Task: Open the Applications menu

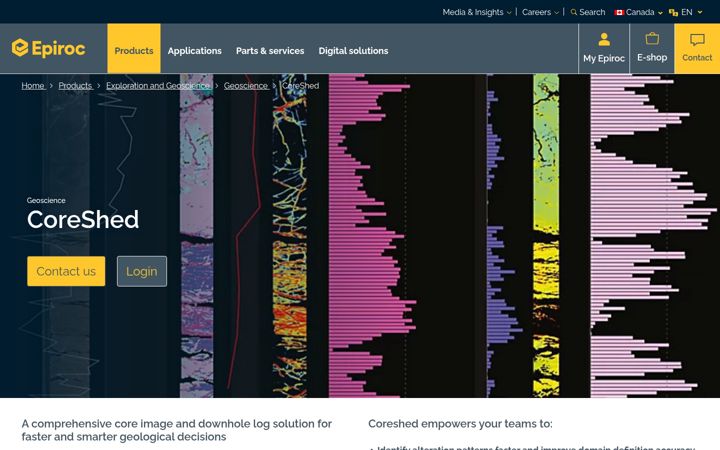Action: [x=195, y=51]
